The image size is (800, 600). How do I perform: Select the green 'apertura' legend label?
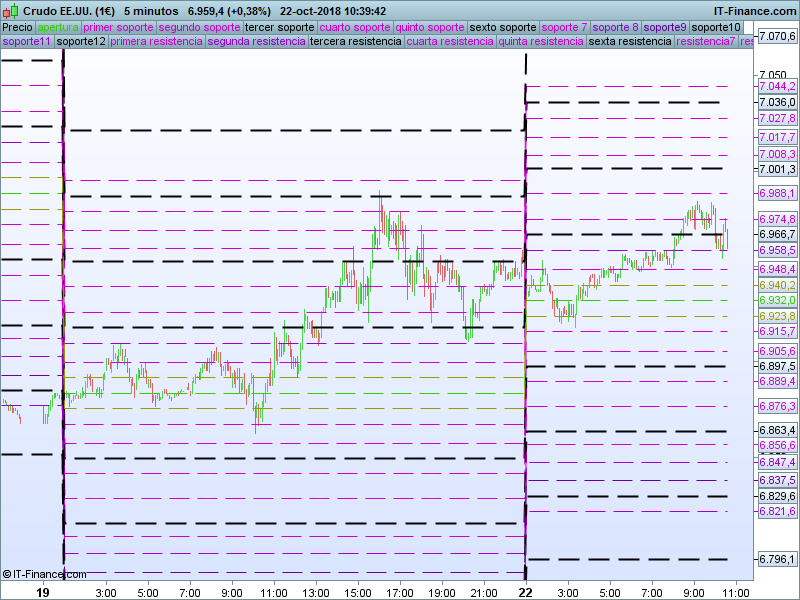pos(58,27)
